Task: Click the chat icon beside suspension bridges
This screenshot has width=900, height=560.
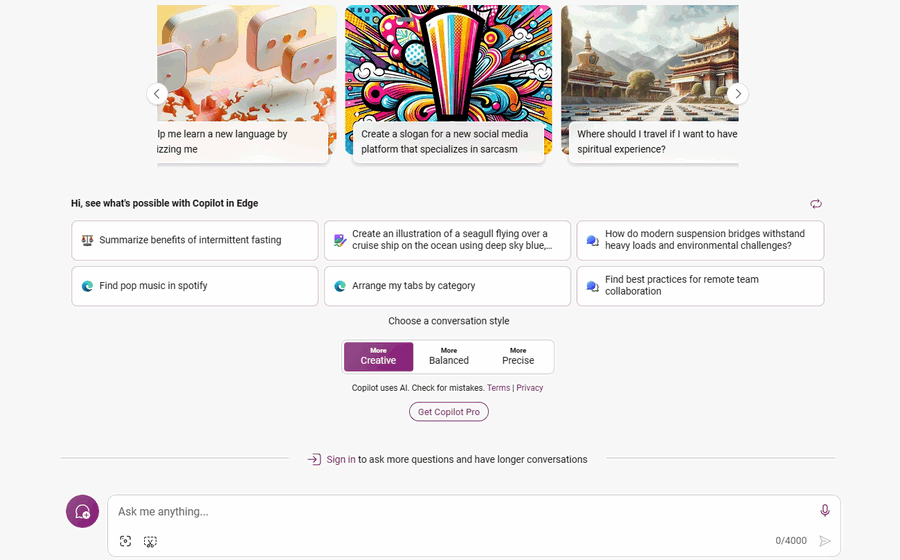Action: [592, 240]
